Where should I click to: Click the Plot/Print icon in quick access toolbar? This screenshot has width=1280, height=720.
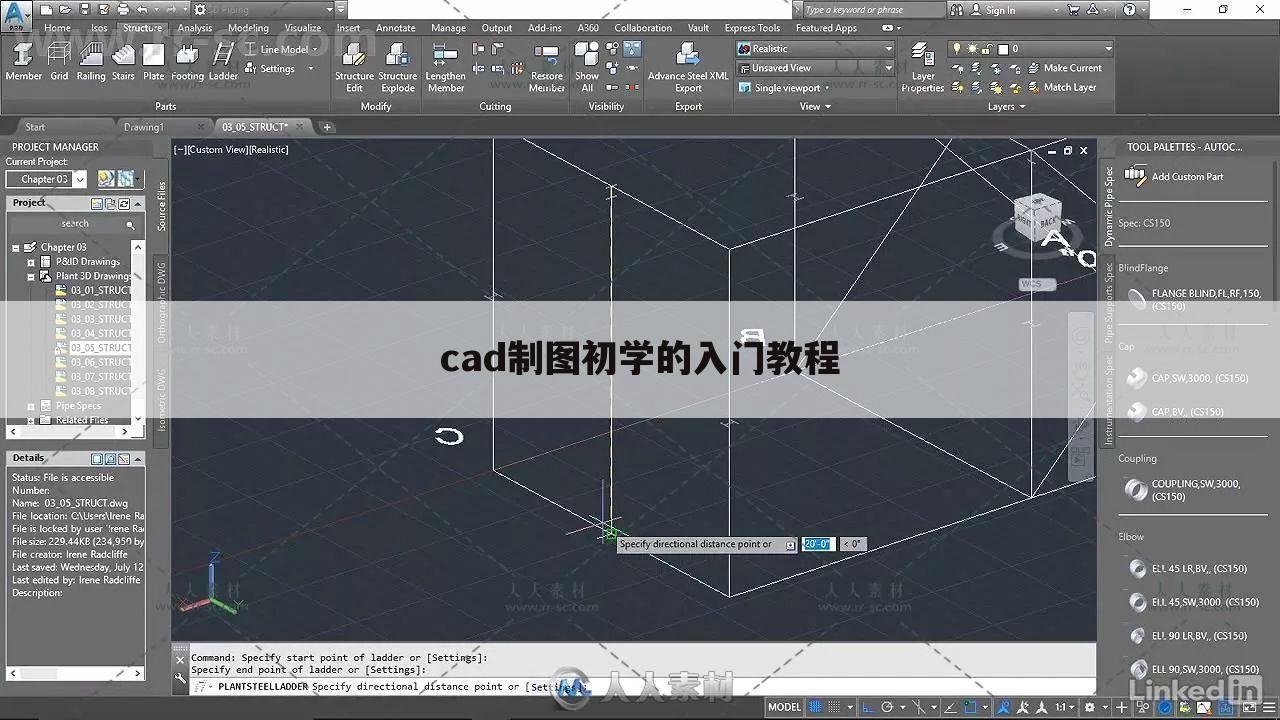[x=122, y=10]
